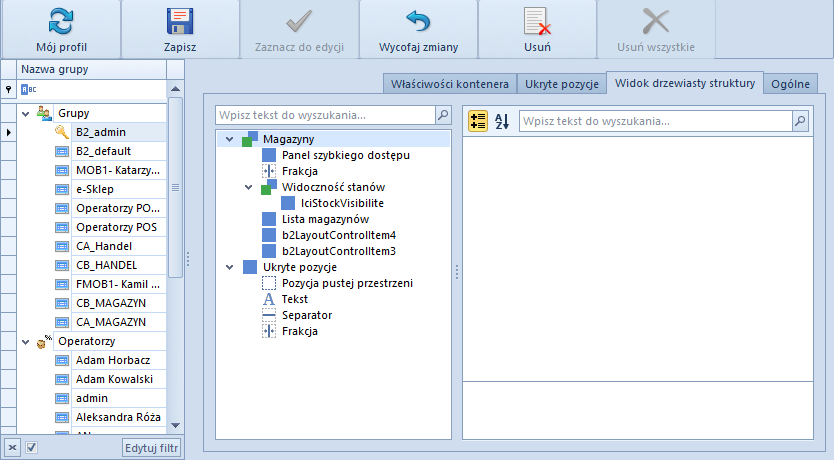
Task: Open the Ogólne tab
Action: click(790, 84)
